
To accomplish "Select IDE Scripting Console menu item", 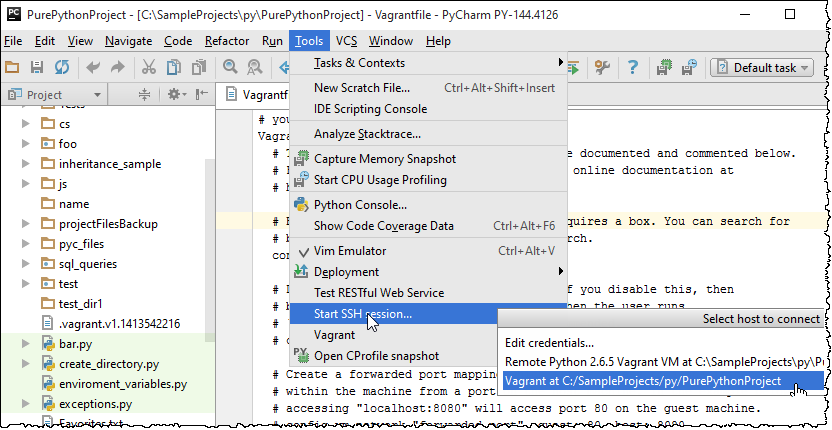I will 428,109.
